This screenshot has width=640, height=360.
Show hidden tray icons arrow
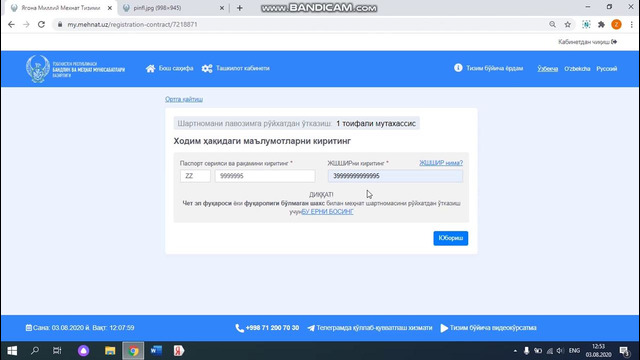[515, 351]
